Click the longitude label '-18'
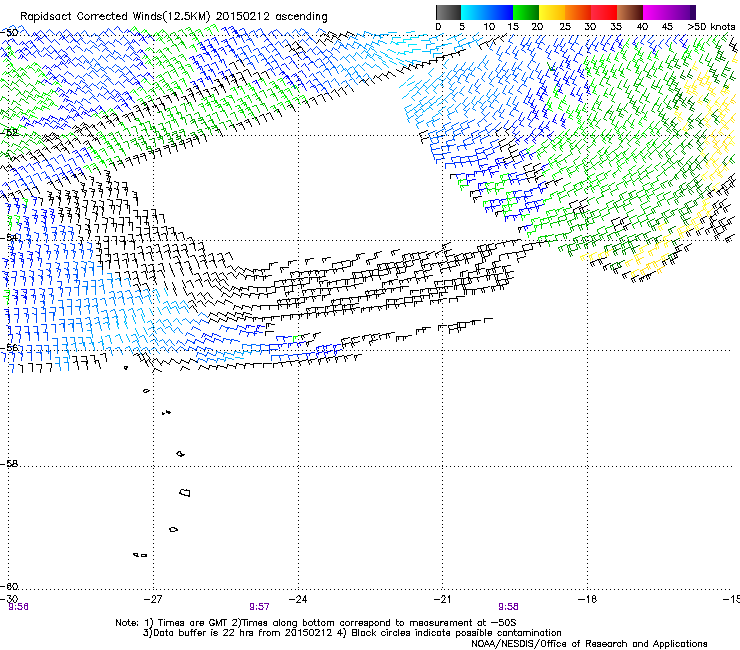 click(587, 599)
